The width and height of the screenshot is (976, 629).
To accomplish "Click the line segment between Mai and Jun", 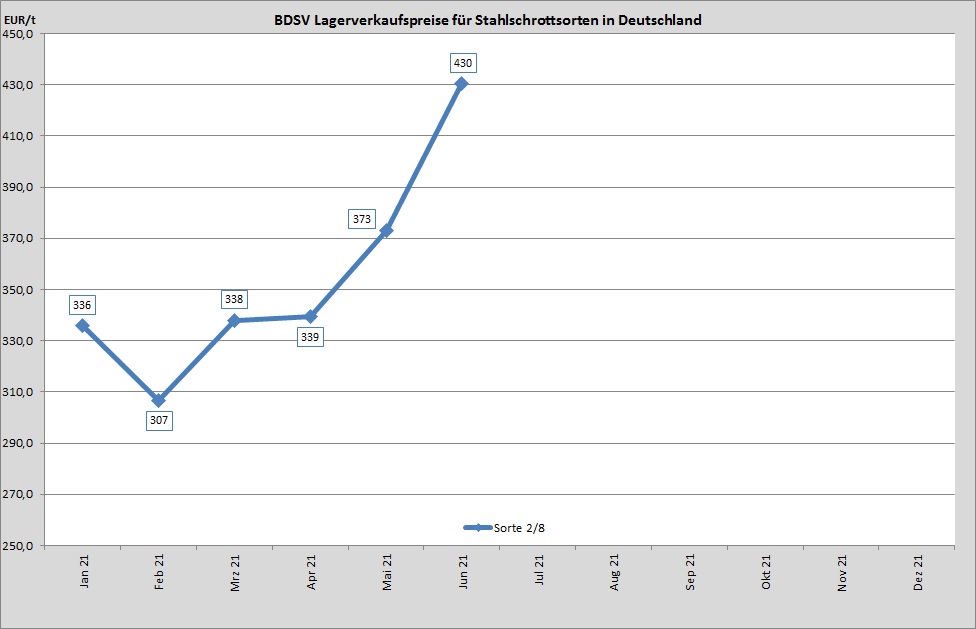I will (424, 157).
